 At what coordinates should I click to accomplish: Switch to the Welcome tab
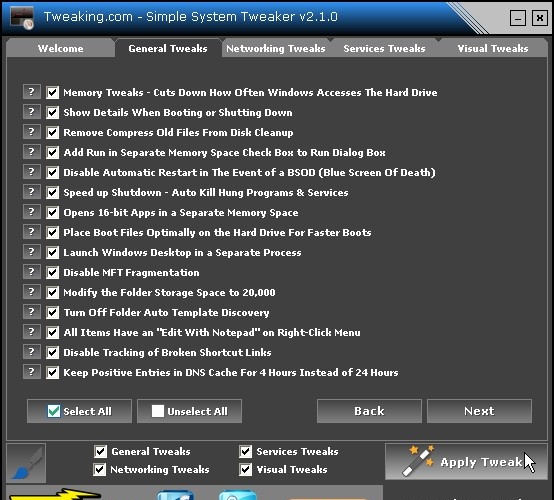point(60,48)
